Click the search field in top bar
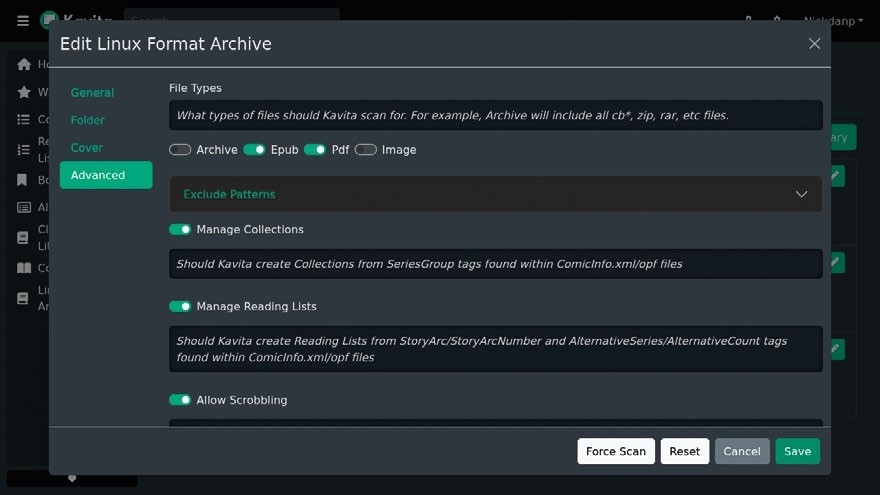The image size is (880, 495). 231,15
